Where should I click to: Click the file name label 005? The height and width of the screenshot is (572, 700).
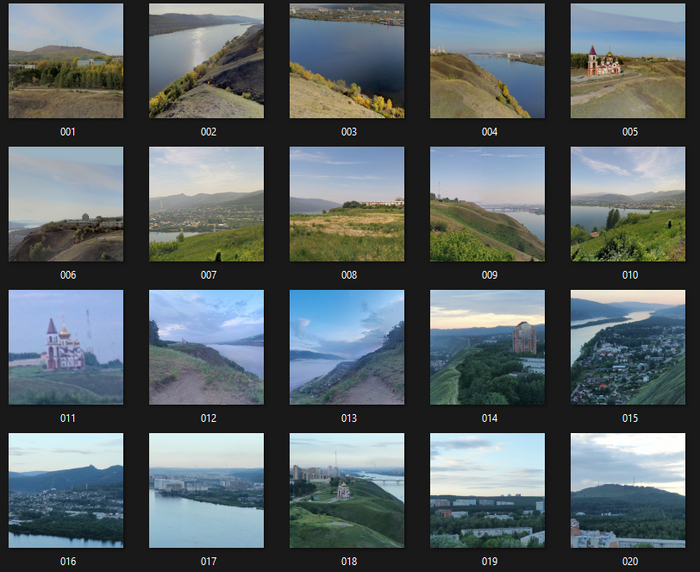(x=630, y=132)
